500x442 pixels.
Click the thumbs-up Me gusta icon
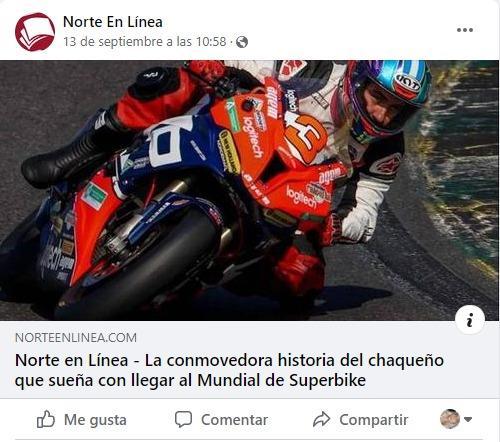coord(46,419)
